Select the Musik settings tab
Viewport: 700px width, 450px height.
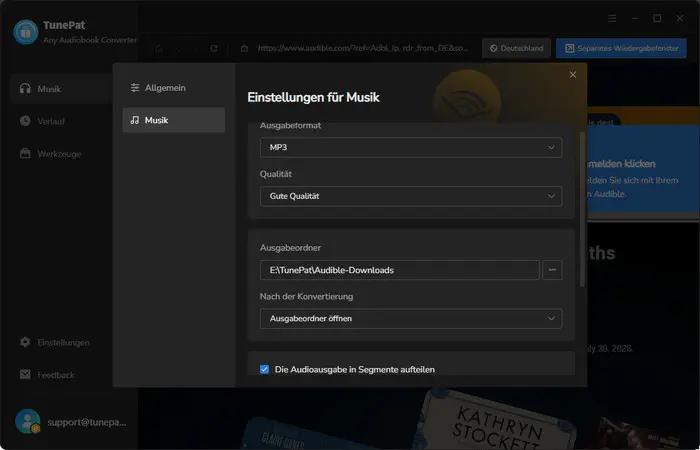click(174, 120)
